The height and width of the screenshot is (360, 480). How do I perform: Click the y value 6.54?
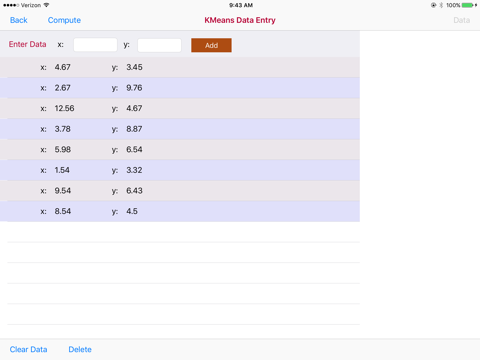134,150
